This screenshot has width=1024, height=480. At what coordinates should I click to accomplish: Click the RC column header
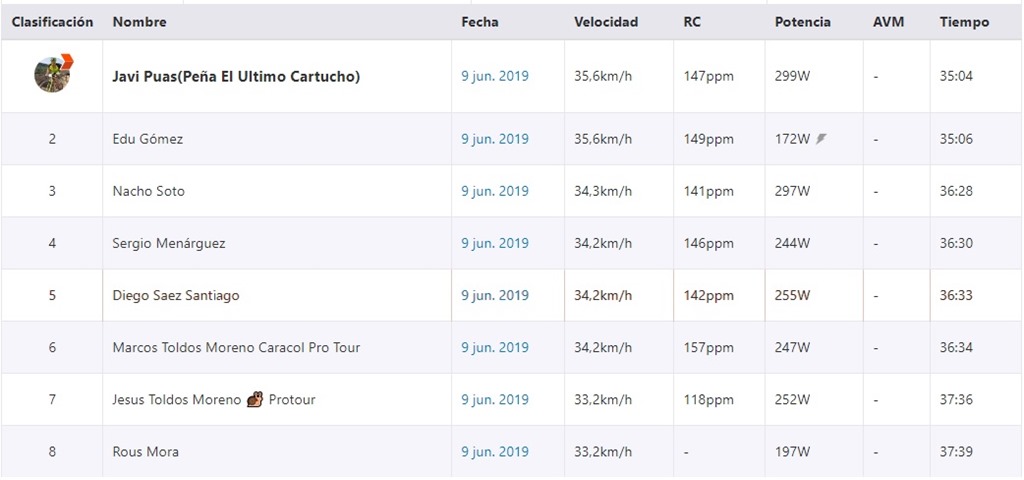coord(692,22)
